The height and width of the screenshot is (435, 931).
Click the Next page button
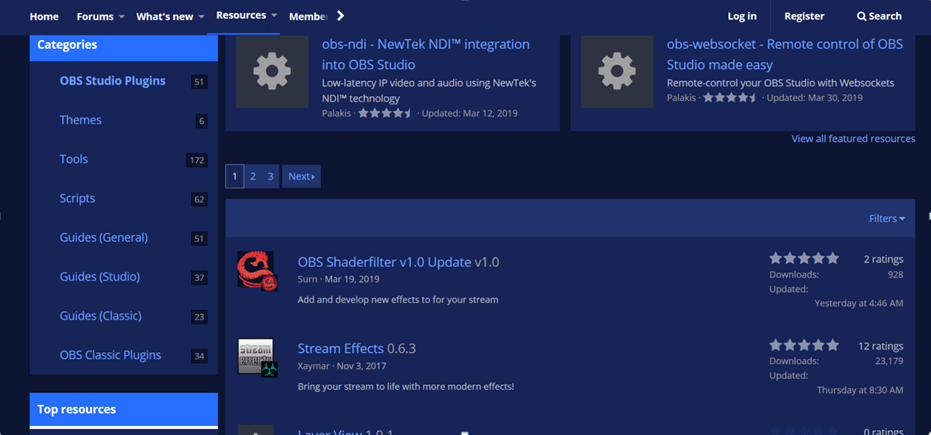301,176
